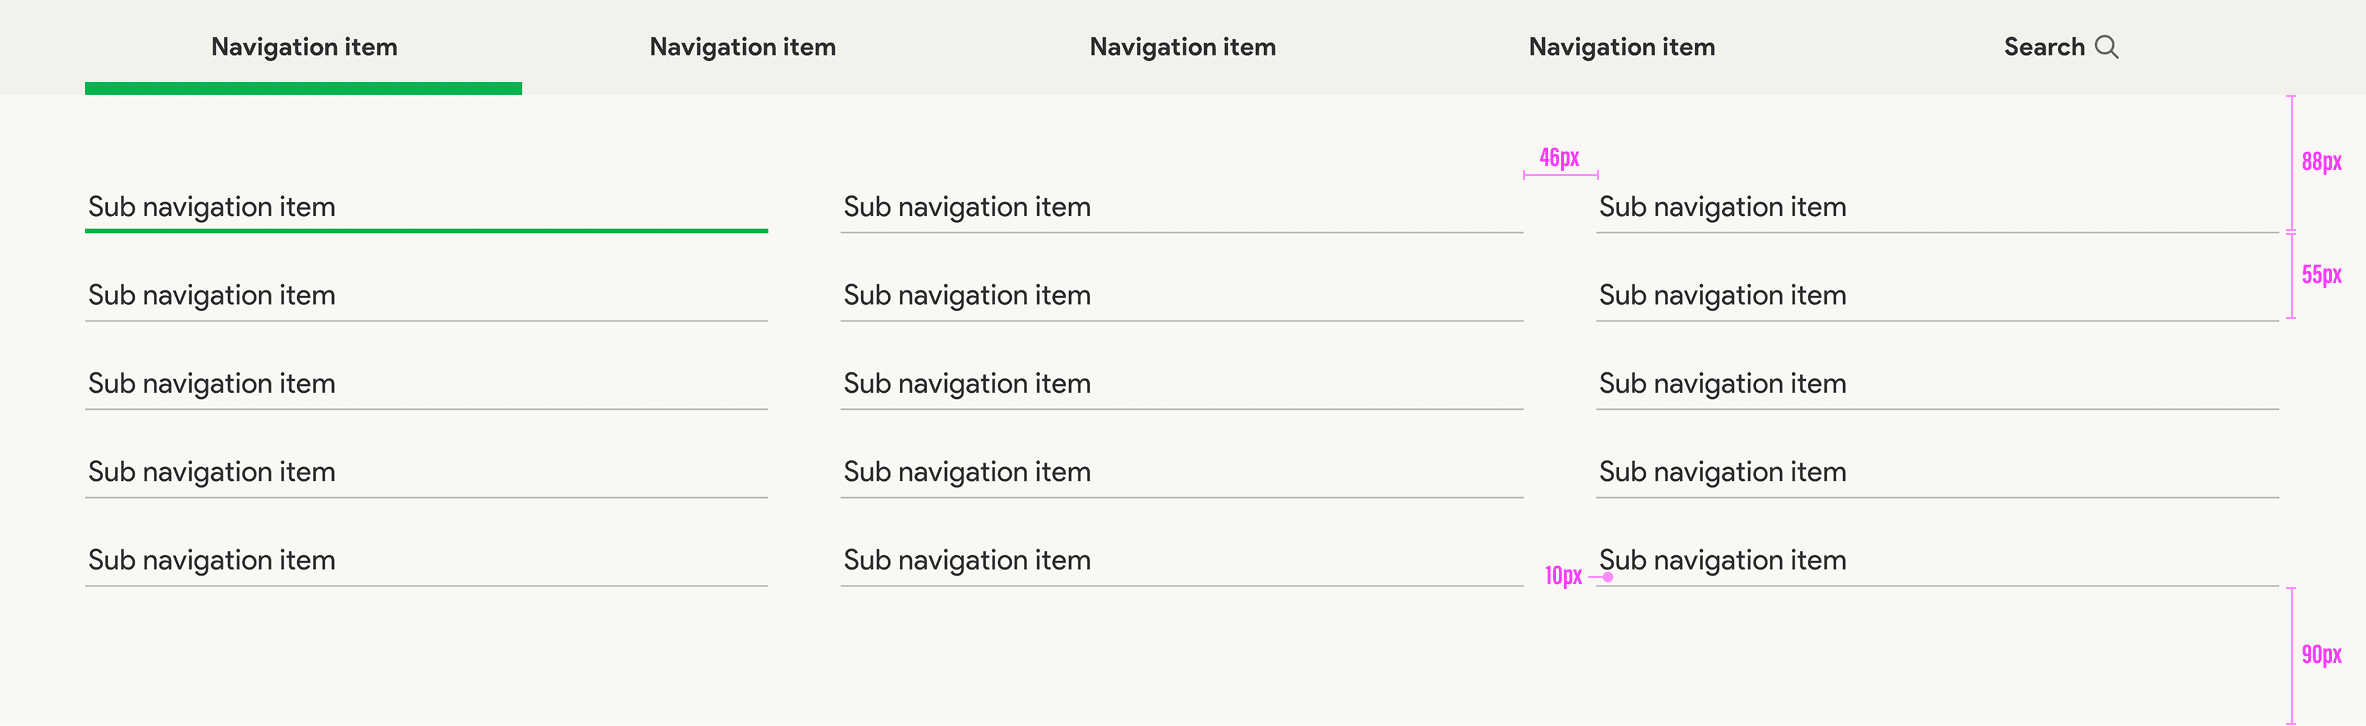Image resolution: width=2366 pixels, height=726 pixels.
Task: Click fourth Sub navigation item in left column
Action: (212, 471)
